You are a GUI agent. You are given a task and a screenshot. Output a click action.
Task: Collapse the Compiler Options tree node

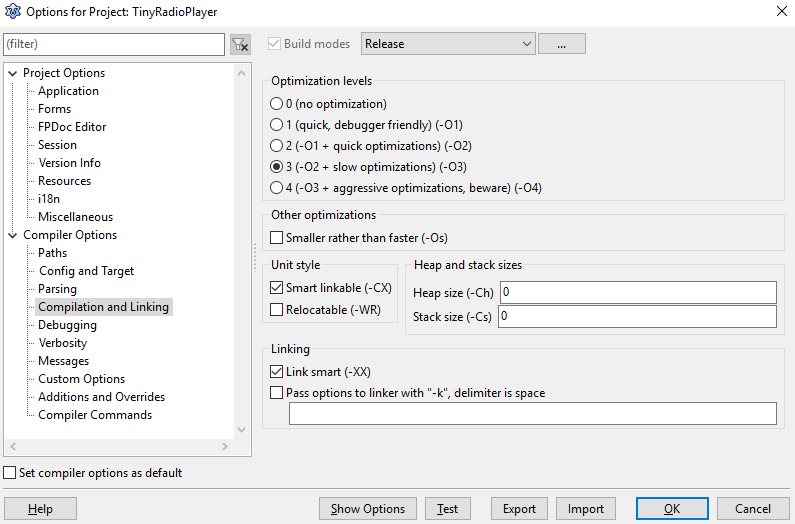coord(13,235)
